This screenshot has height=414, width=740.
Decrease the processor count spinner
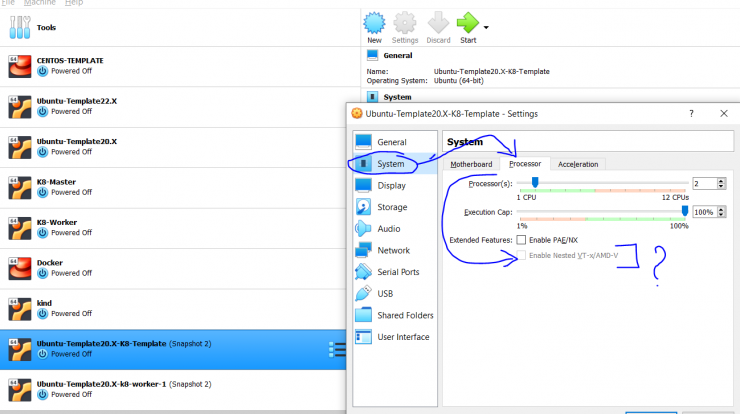click(721, 186)
